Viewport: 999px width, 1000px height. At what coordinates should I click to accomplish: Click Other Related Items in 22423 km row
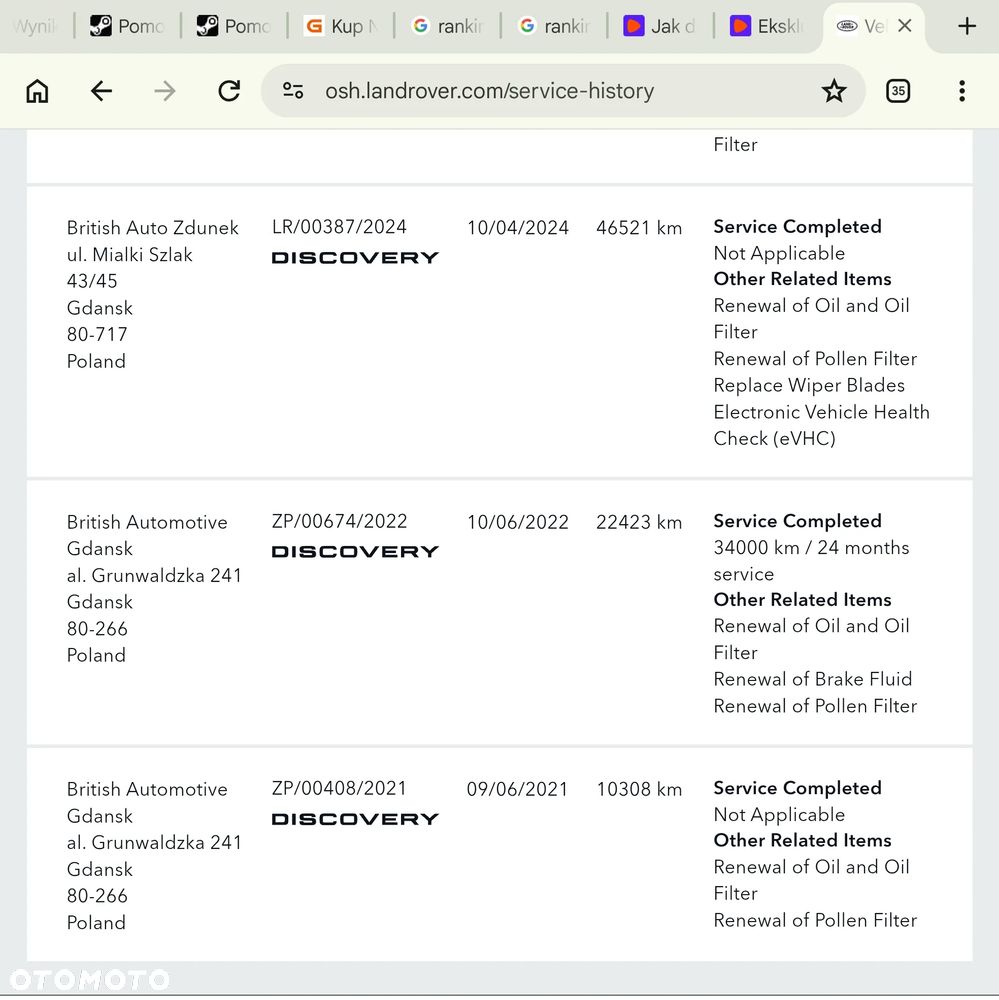[803, 599]
